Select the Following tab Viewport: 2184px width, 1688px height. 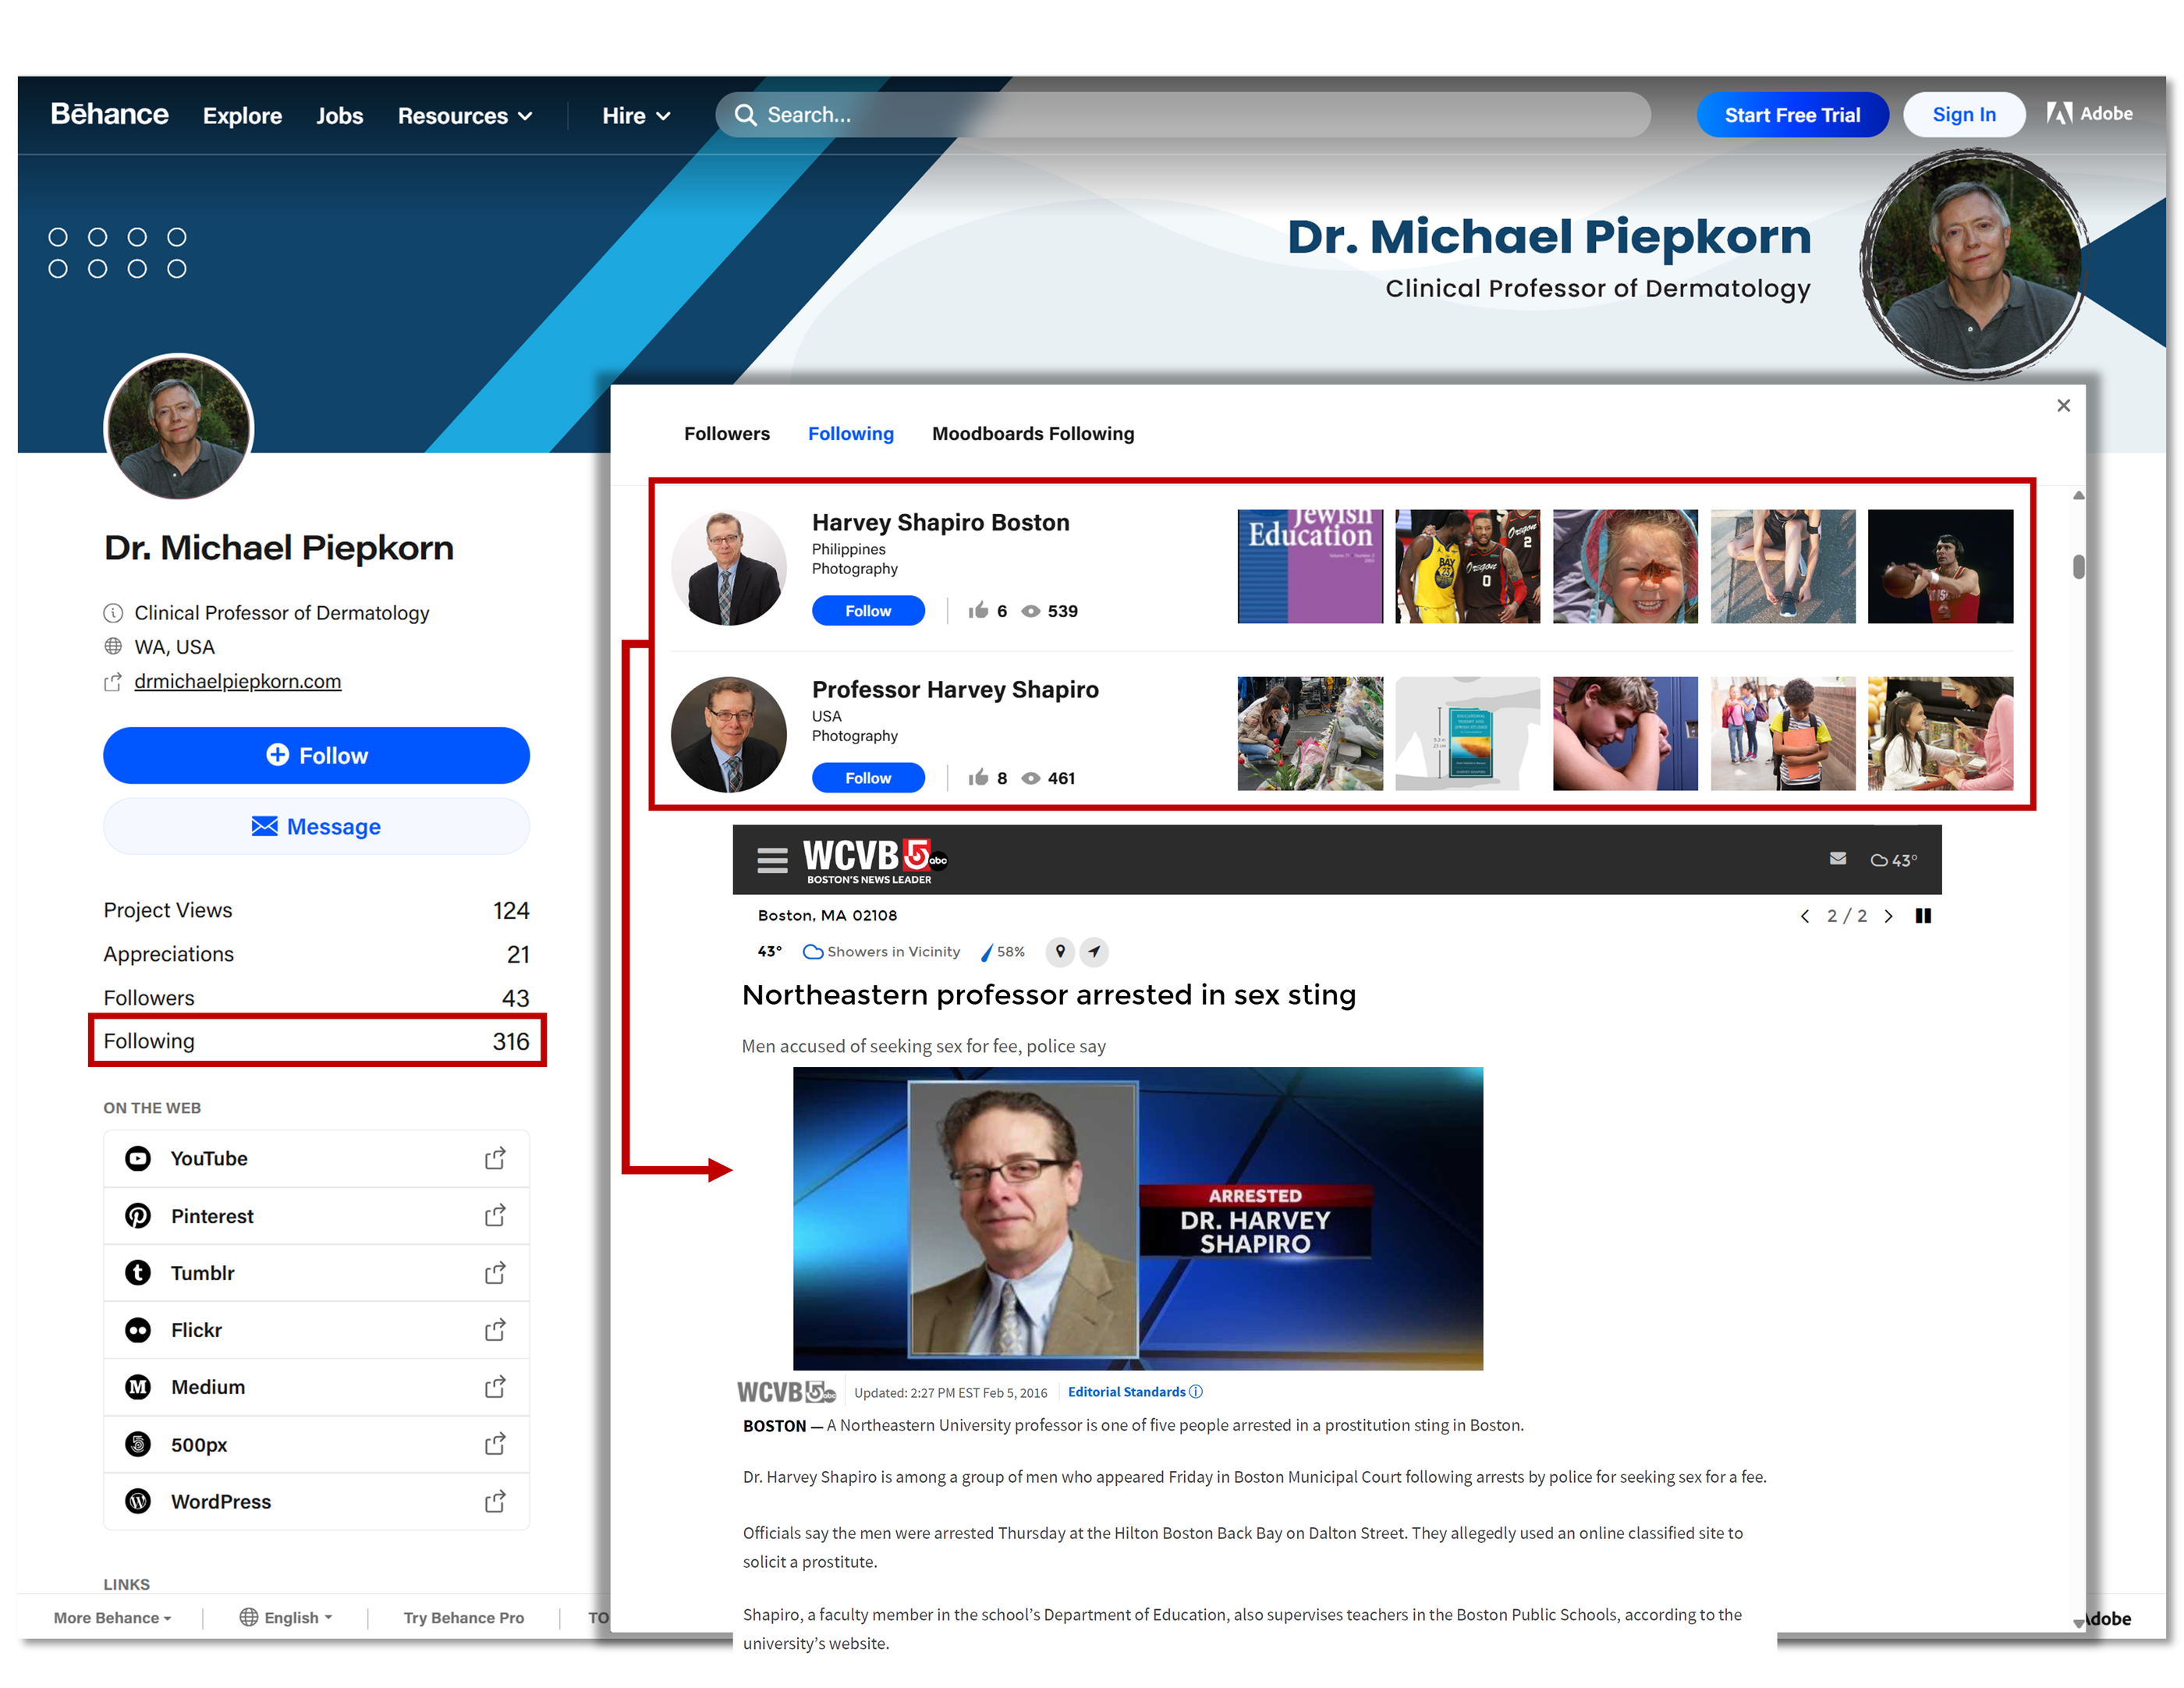pos(851,434)
